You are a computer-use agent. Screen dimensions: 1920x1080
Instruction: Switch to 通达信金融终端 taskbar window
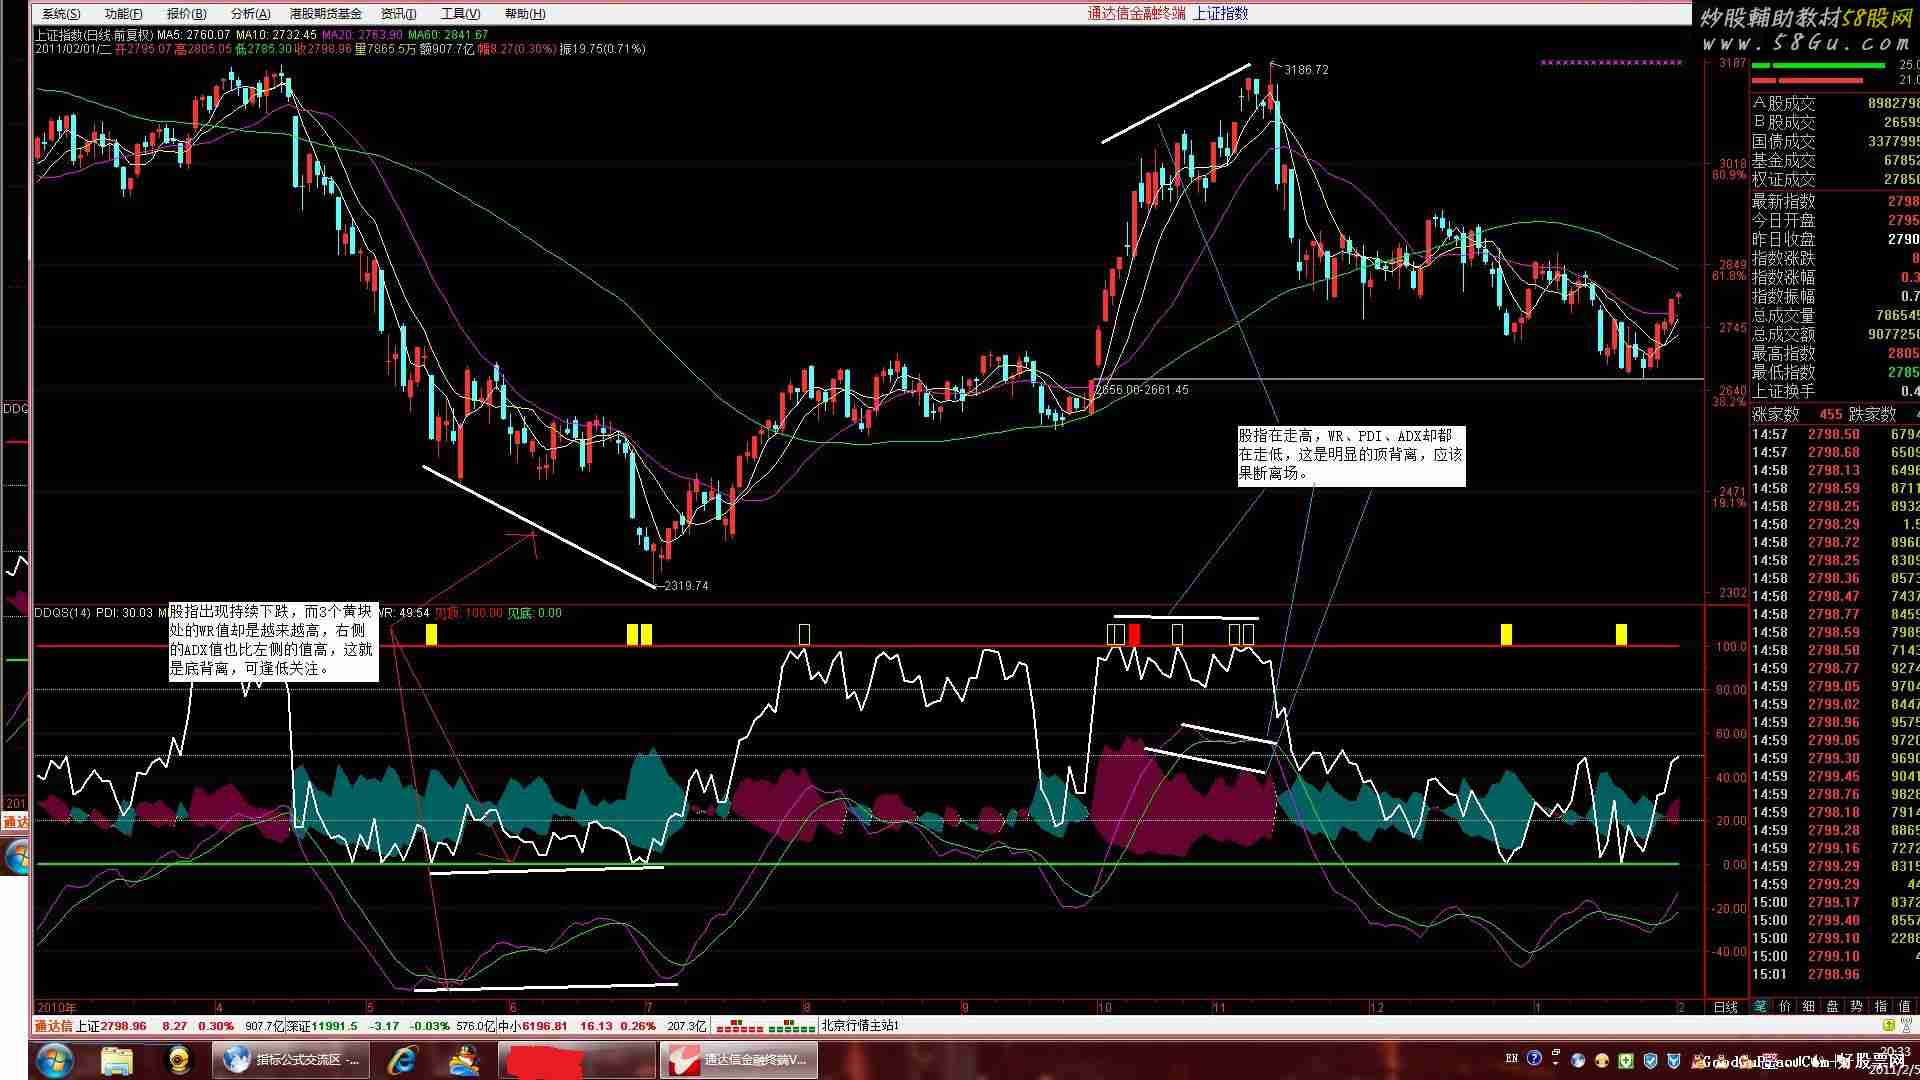[739, 1059]
